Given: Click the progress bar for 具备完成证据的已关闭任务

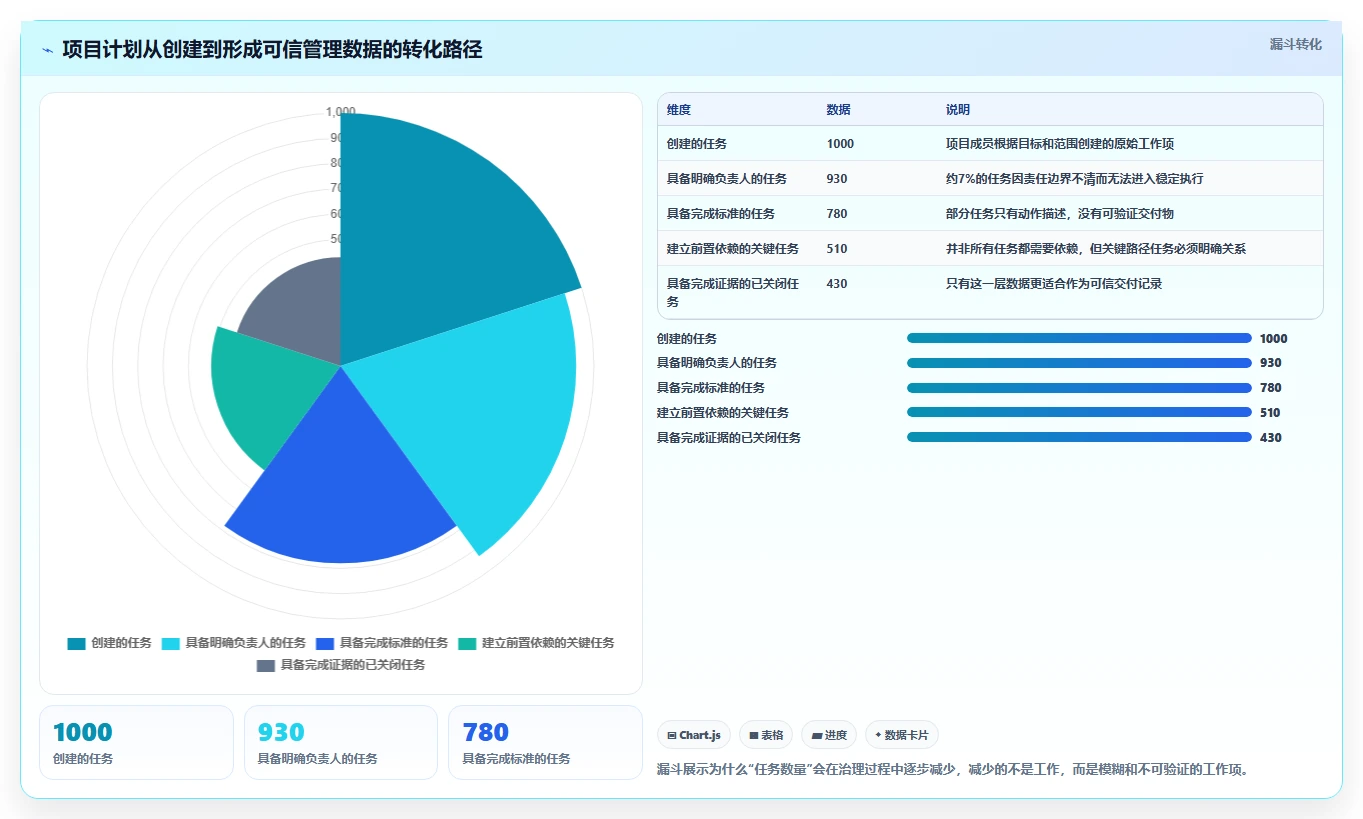Looking at the screenshot, I should [1079, 437].
